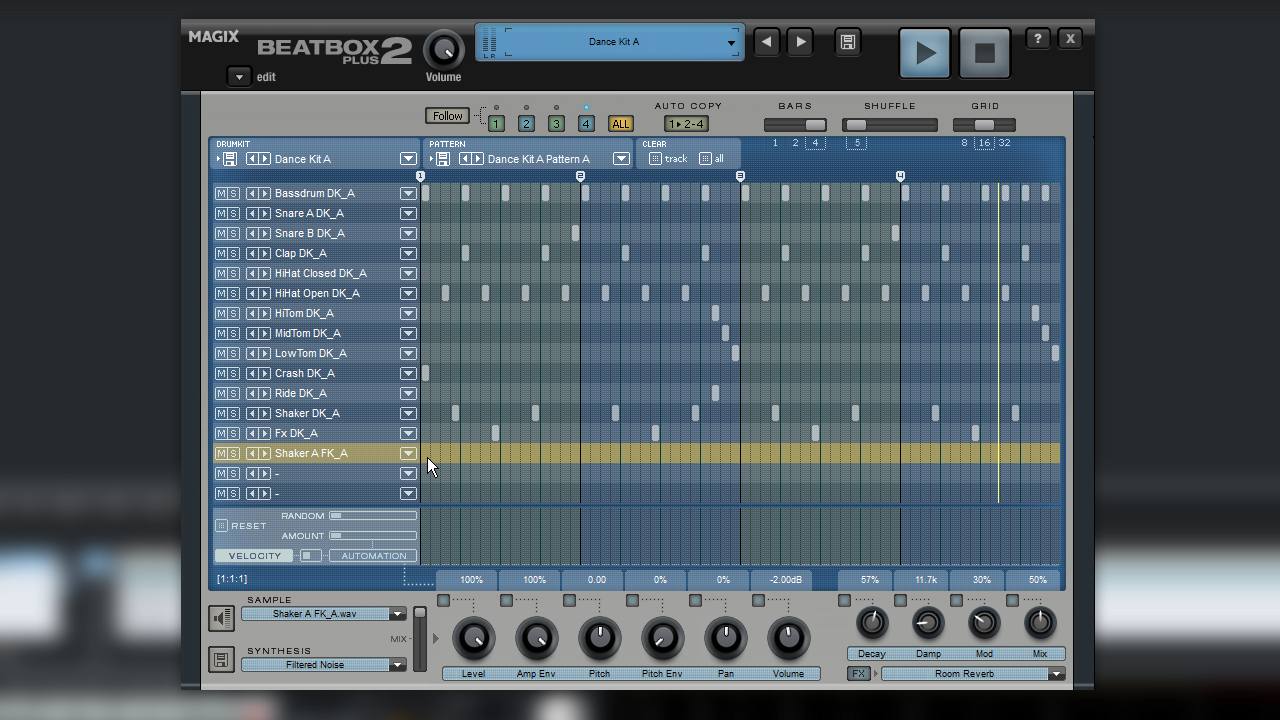Save preset using the top disk icon
Viewport: 1280px width, 720px height.
click(847, 42)
